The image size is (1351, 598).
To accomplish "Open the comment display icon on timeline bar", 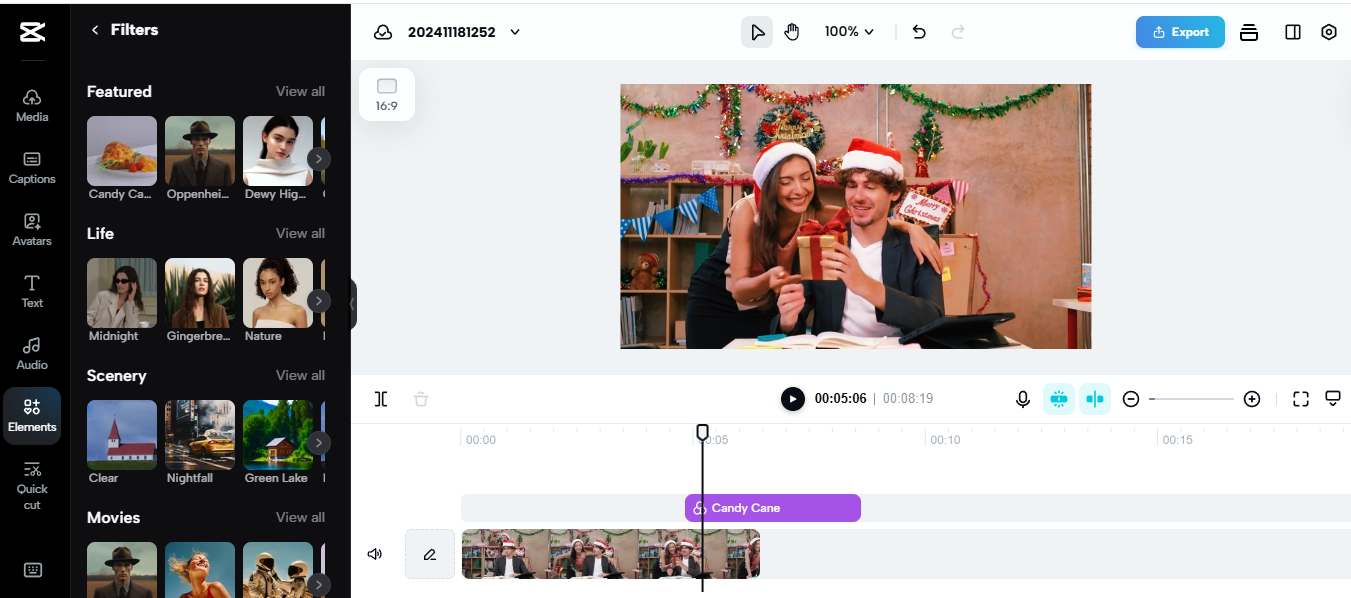I will [x=1333, y=399].
